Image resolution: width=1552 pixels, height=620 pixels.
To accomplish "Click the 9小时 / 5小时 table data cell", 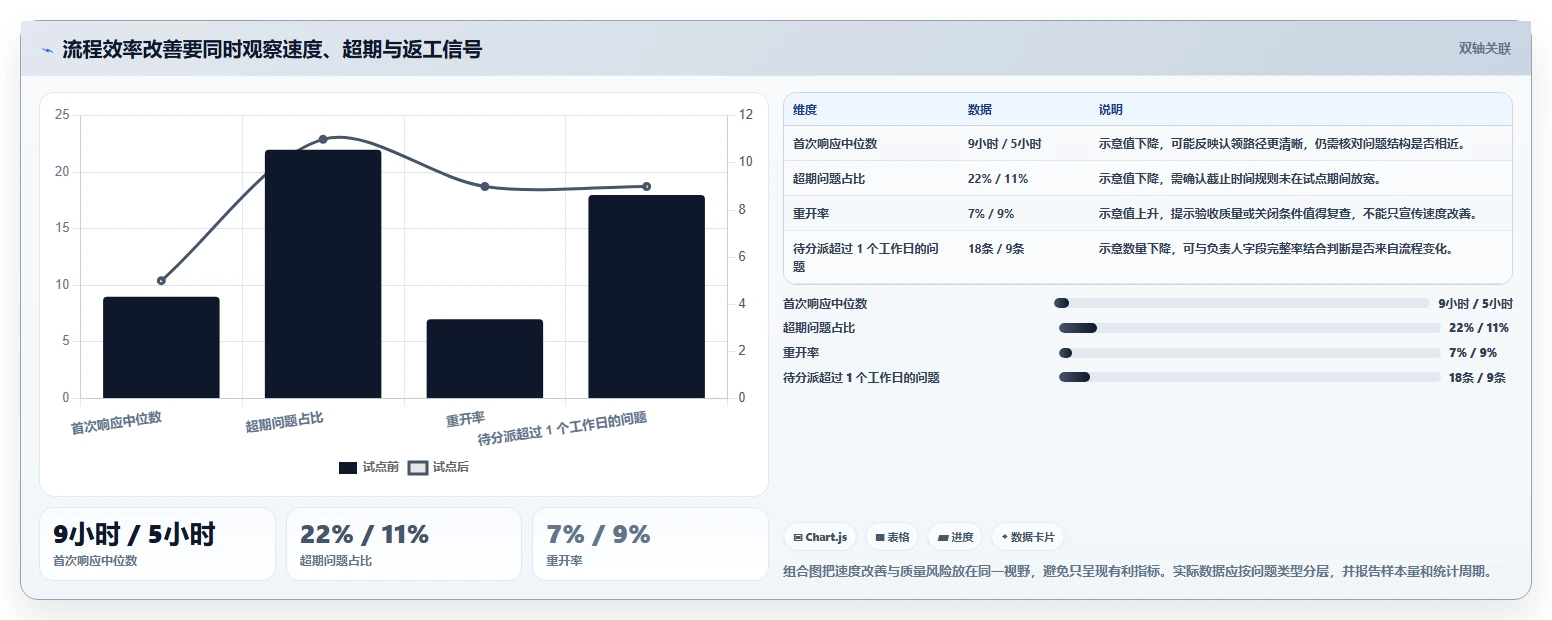I will [1005, 144].
